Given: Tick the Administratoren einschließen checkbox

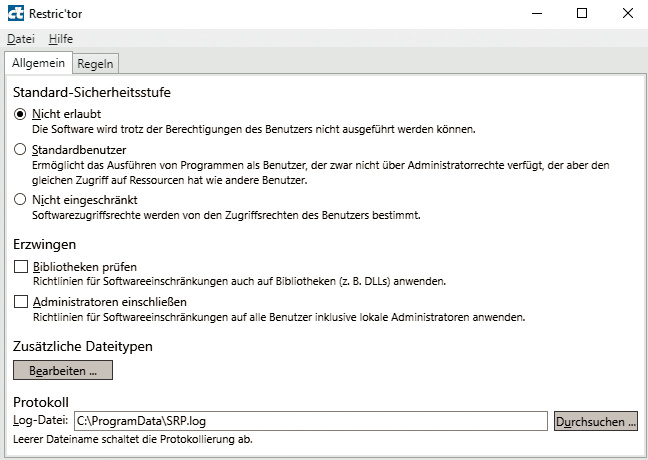Looking at the screenshot, I should coord(21,302).
